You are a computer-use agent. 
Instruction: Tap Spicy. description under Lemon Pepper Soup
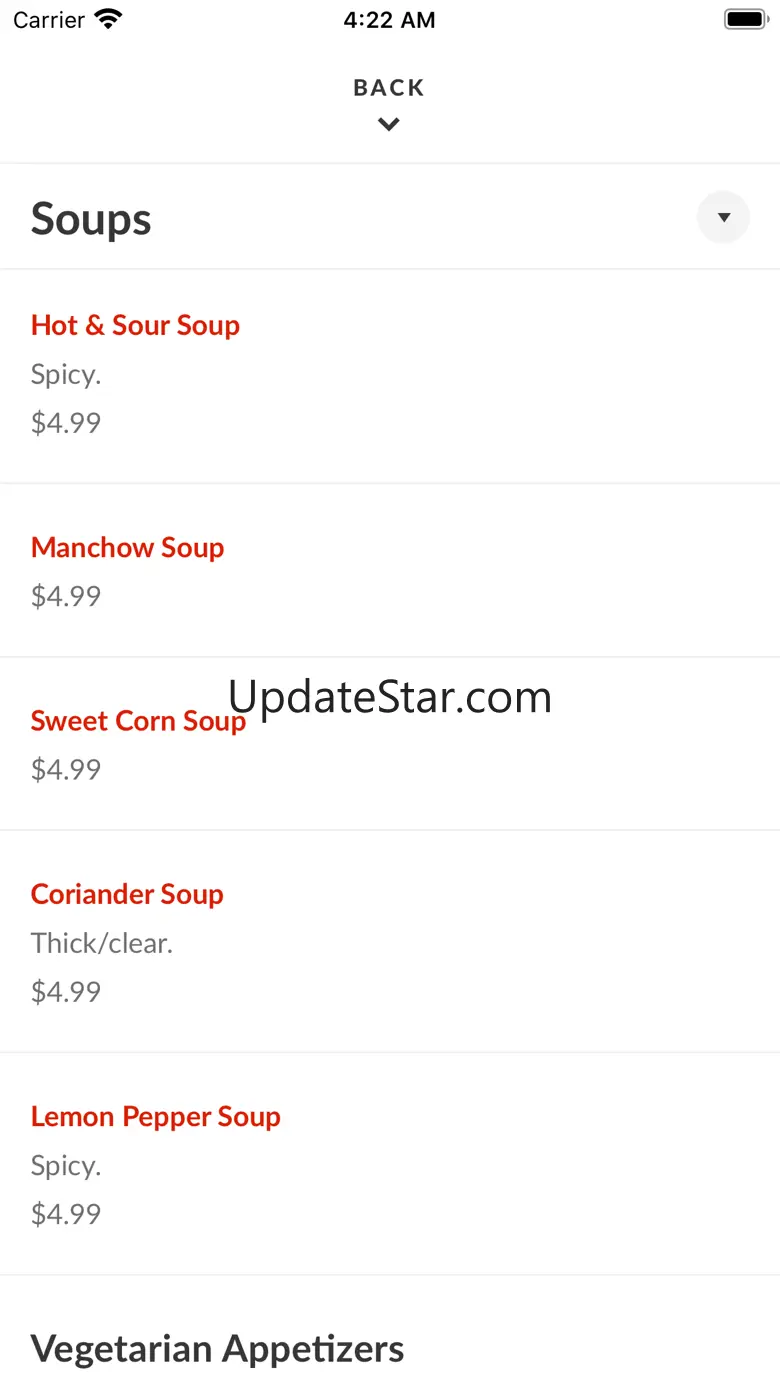[66, 1166]
